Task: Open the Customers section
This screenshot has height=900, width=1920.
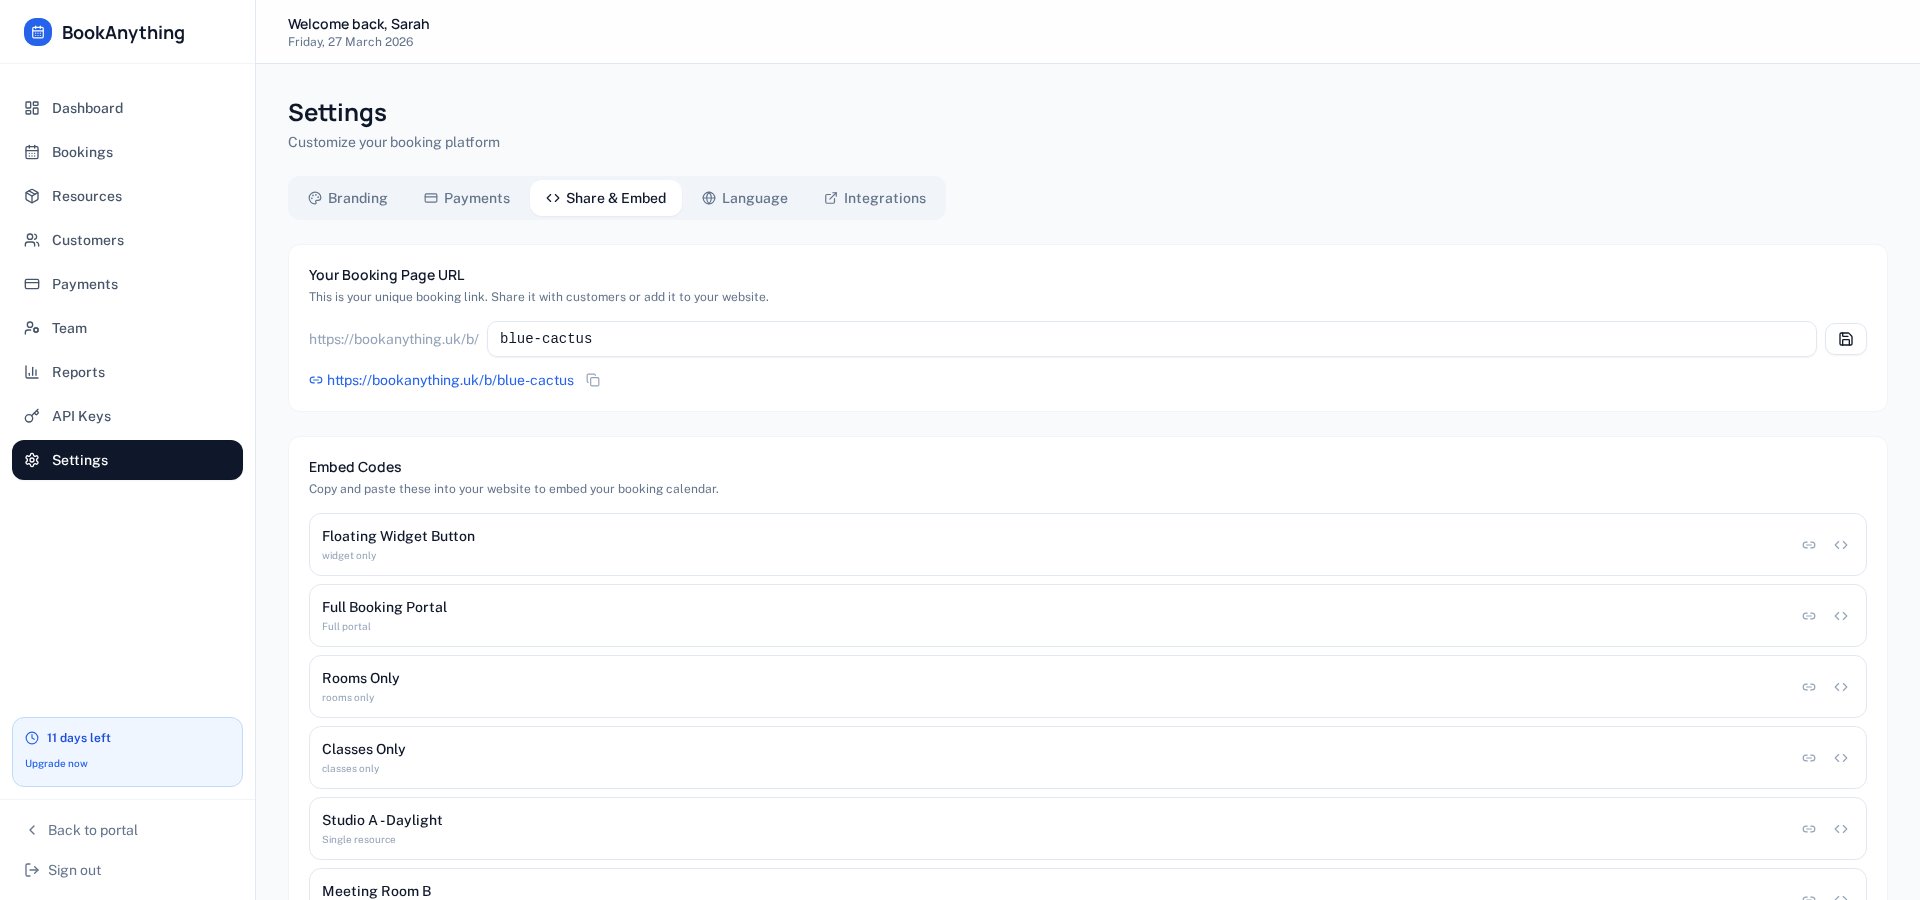Action: 127,240
